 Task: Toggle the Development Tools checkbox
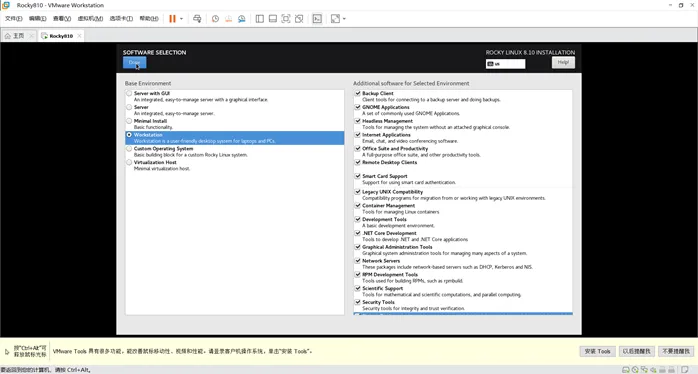click(x=357, y=219)
